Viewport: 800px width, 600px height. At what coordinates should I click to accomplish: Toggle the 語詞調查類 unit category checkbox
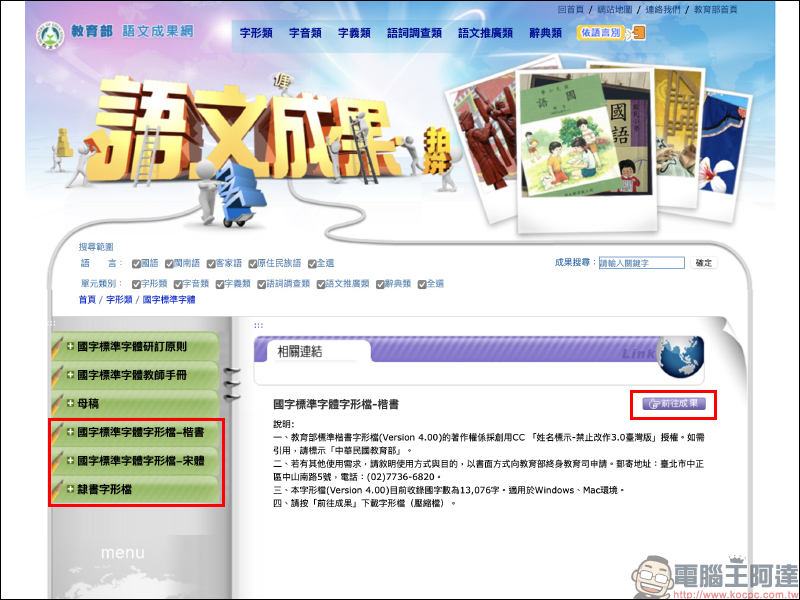point(261,284)
